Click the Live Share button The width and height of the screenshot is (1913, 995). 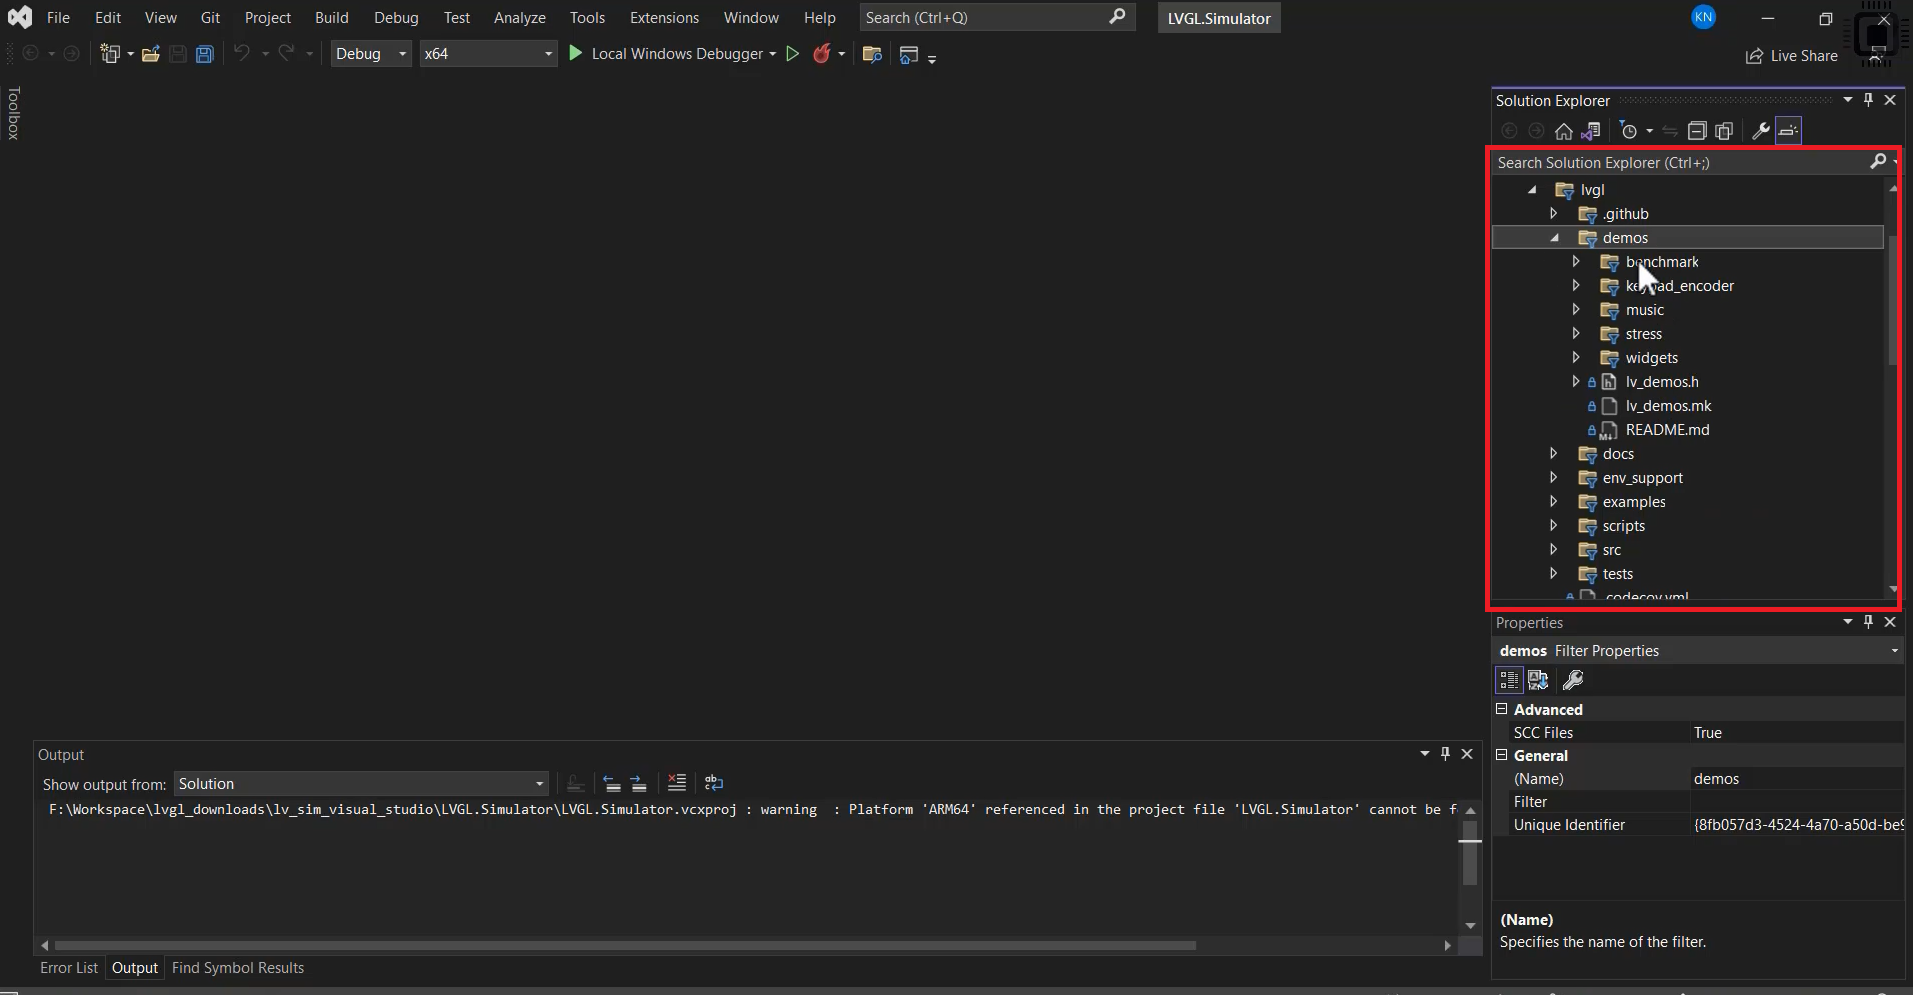point(1792,56)
